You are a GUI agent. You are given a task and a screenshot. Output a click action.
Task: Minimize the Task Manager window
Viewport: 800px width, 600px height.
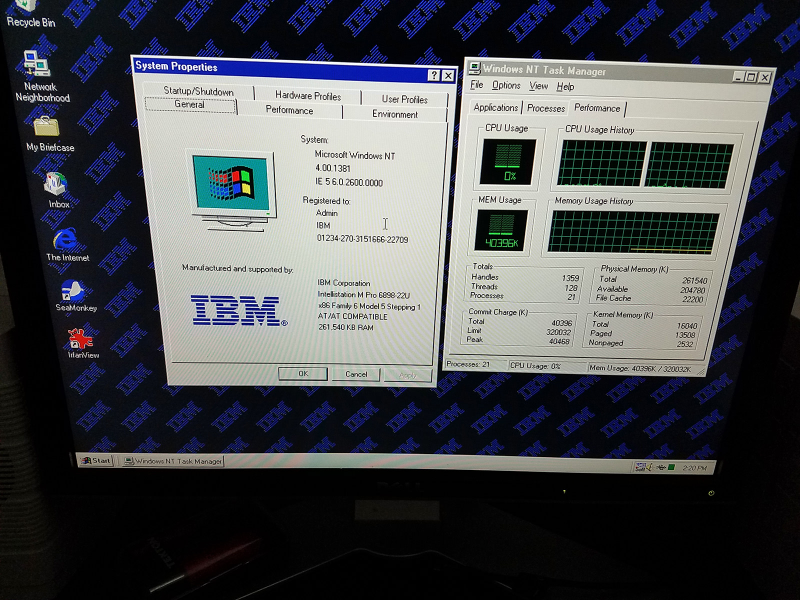coord(738,77)
